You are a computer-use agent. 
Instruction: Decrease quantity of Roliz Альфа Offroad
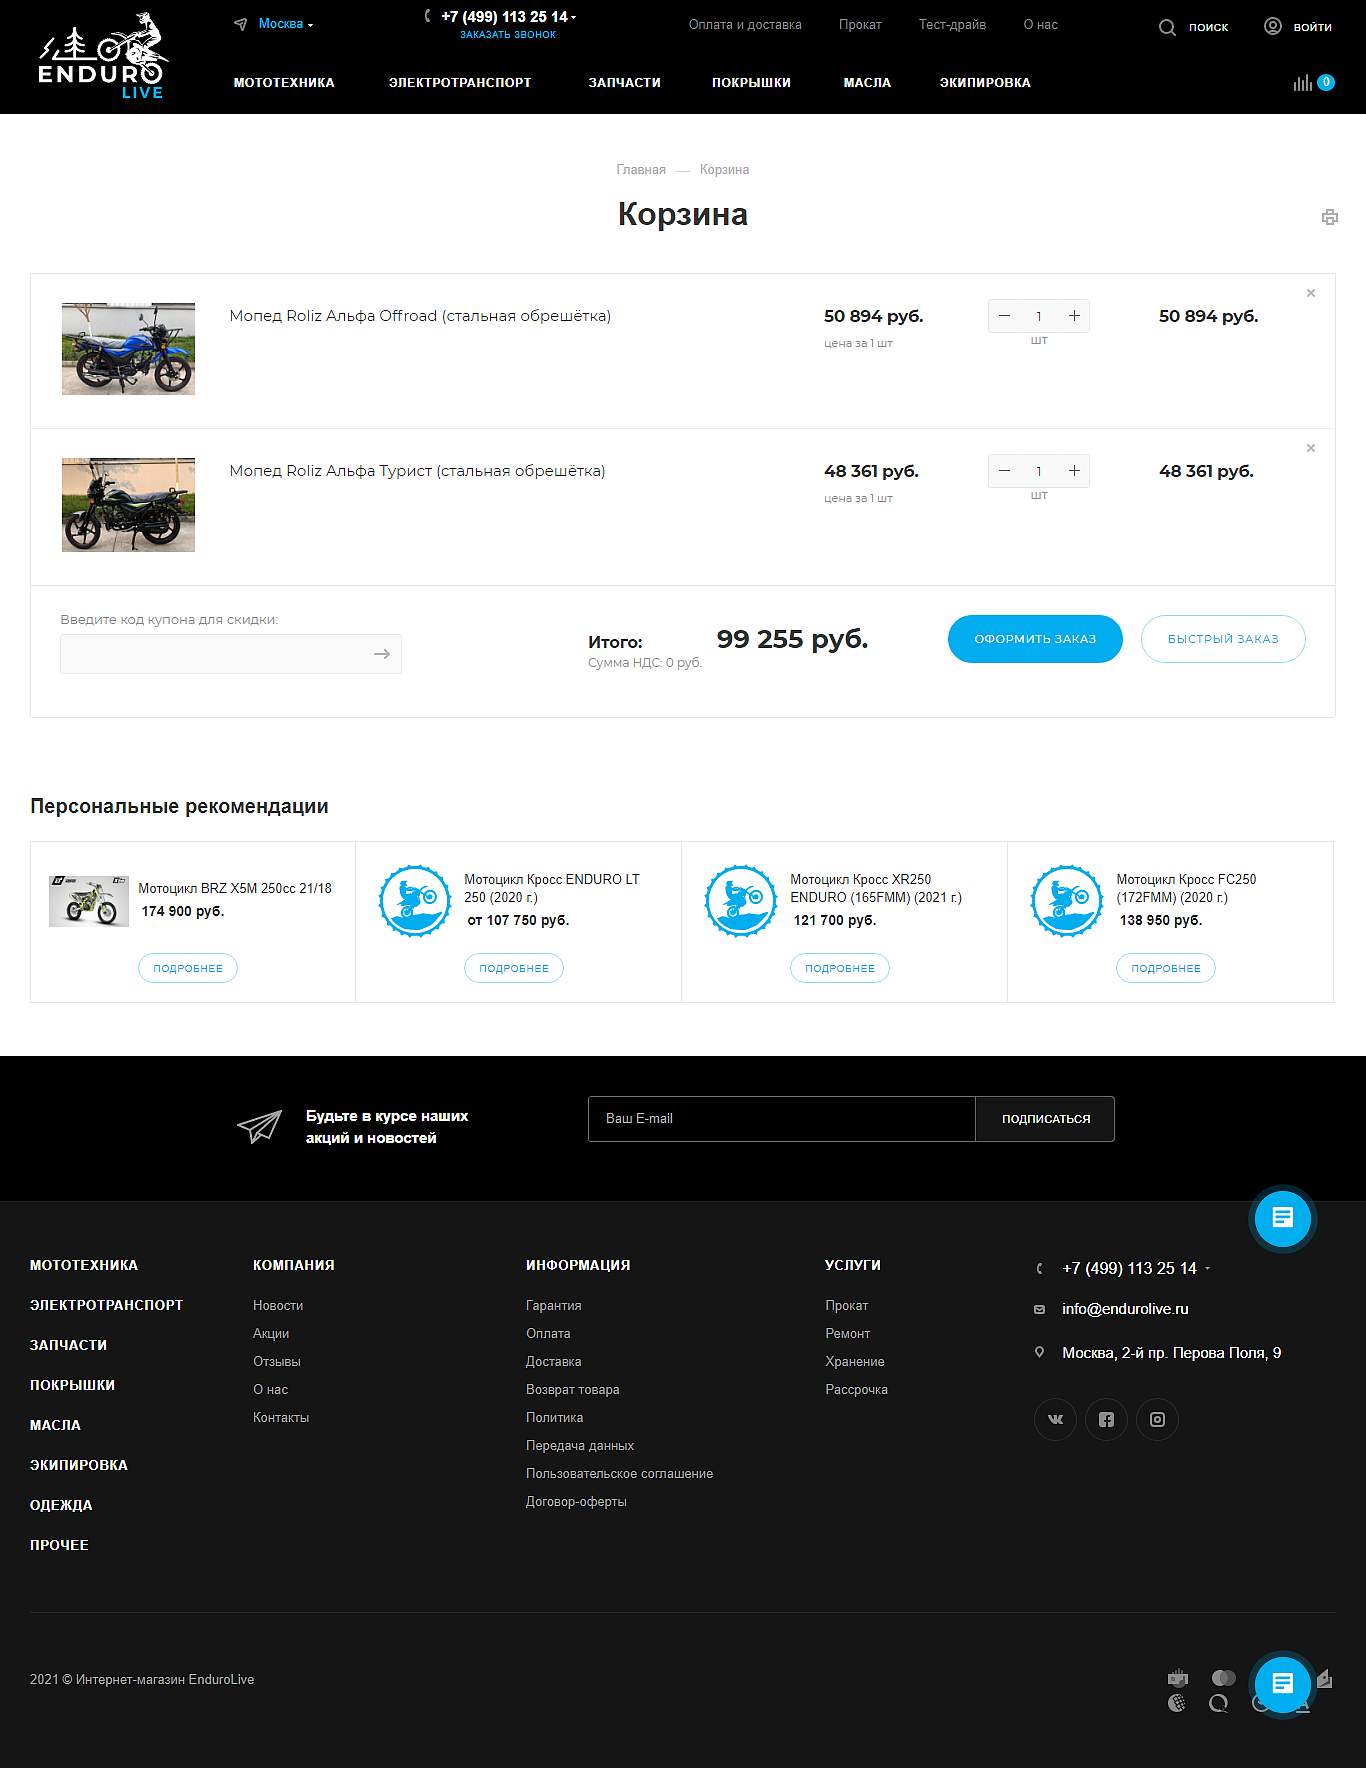pos(1004,316)
